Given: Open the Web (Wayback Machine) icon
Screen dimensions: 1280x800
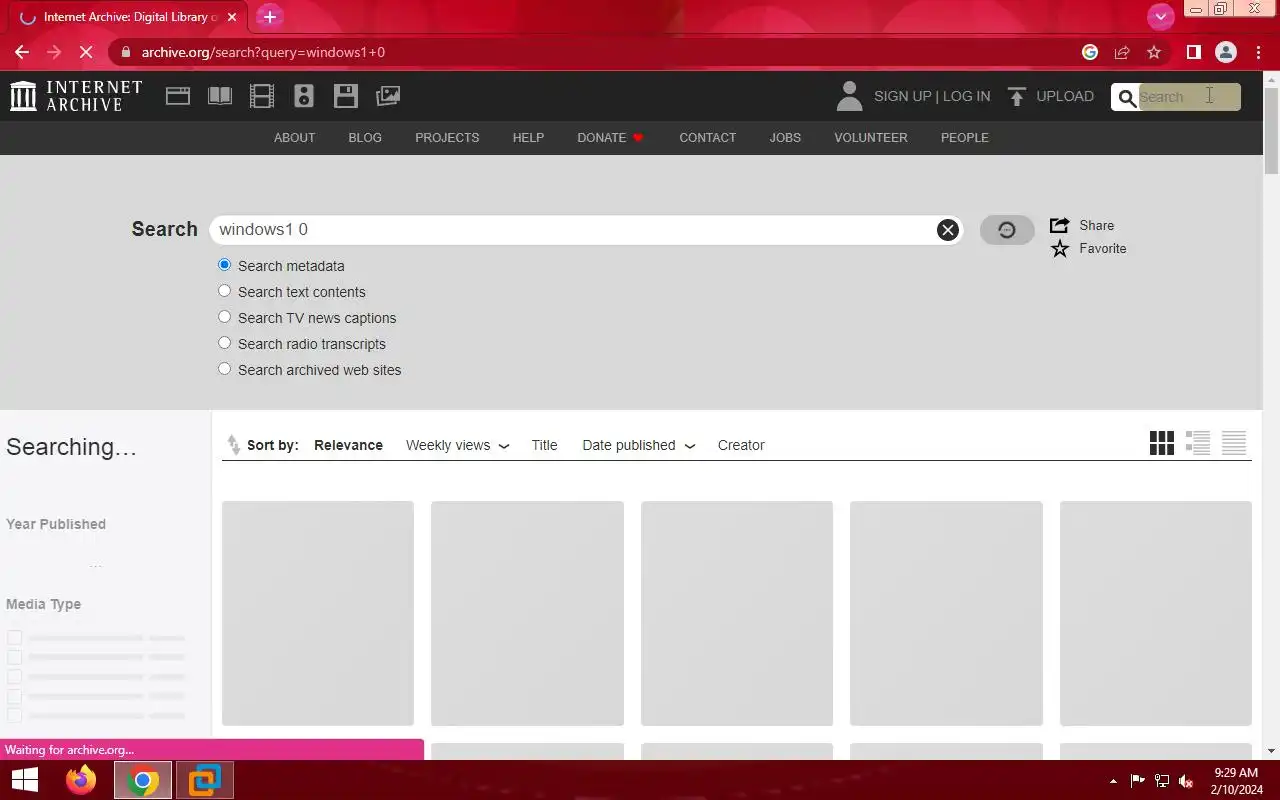Looking at the screenshot, I should (x=178, y=96).
